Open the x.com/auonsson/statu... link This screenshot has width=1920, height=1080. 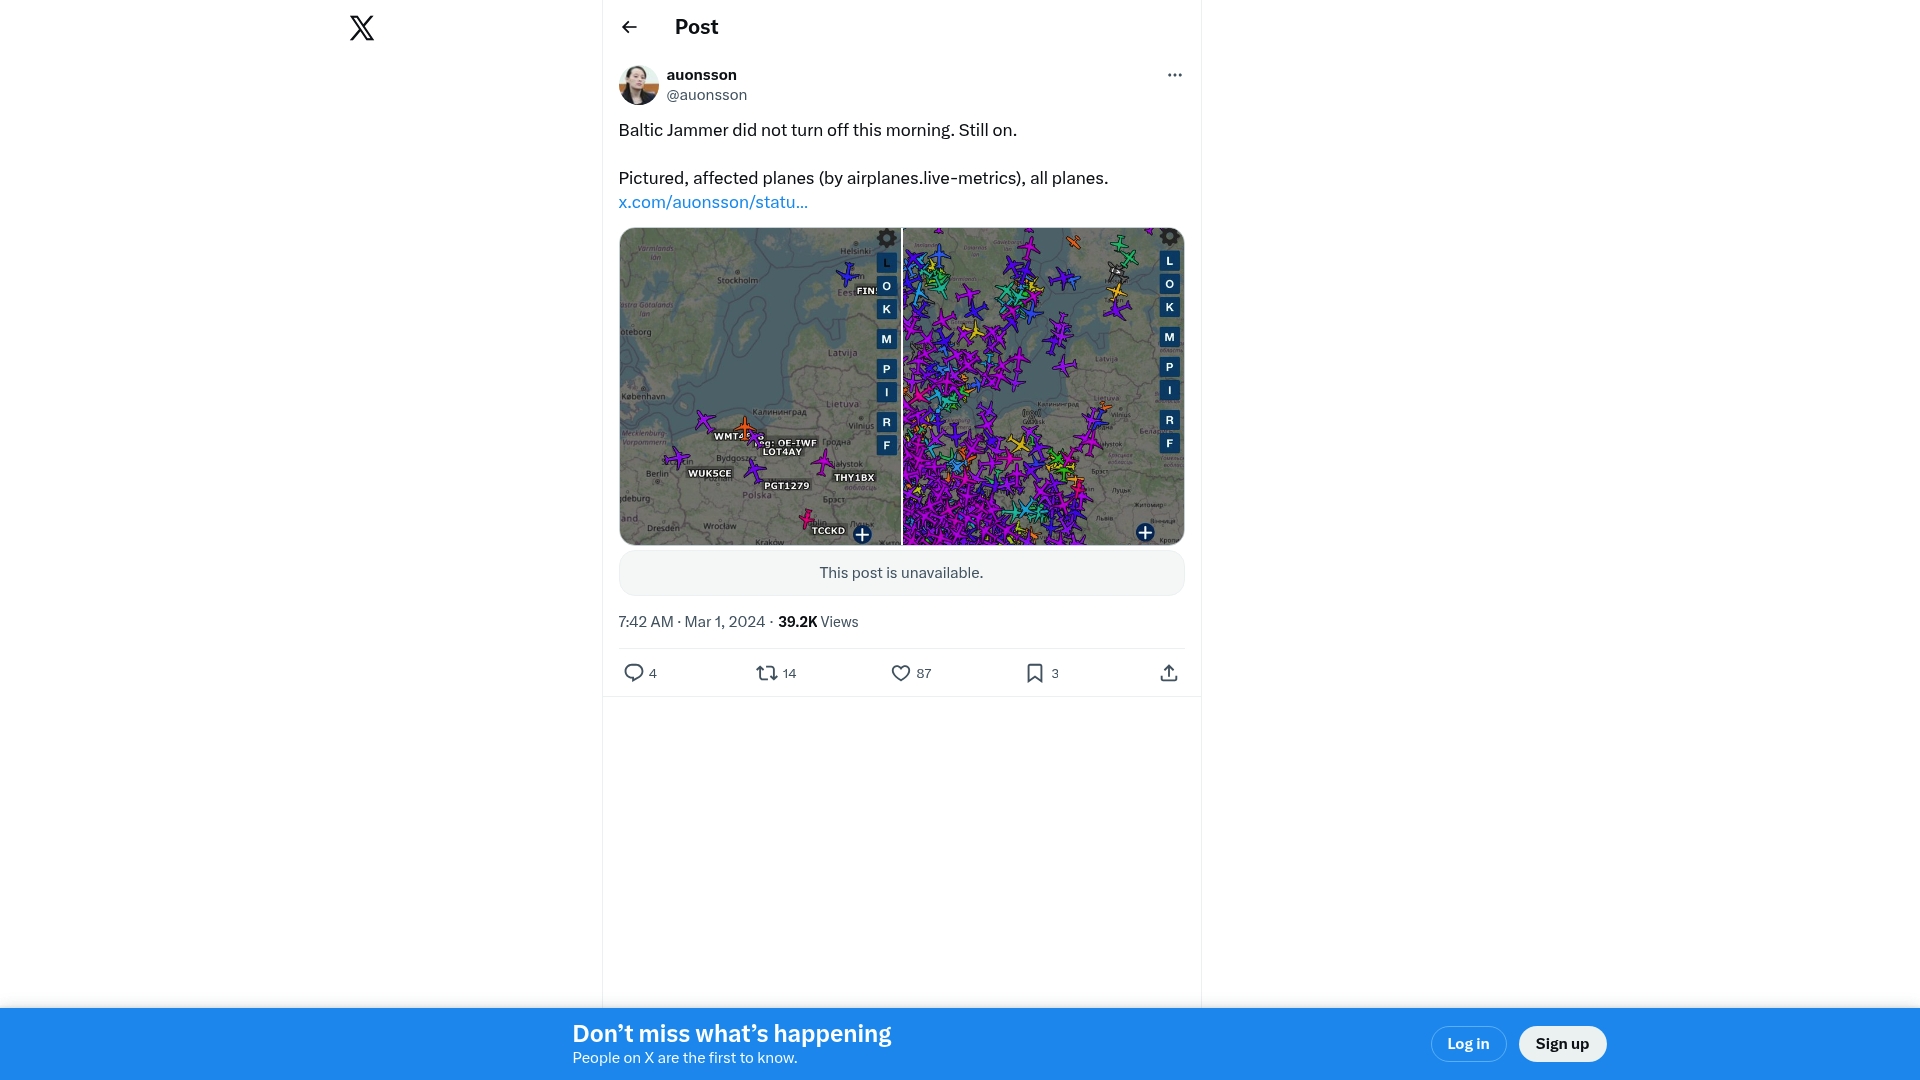coord(713,202)
